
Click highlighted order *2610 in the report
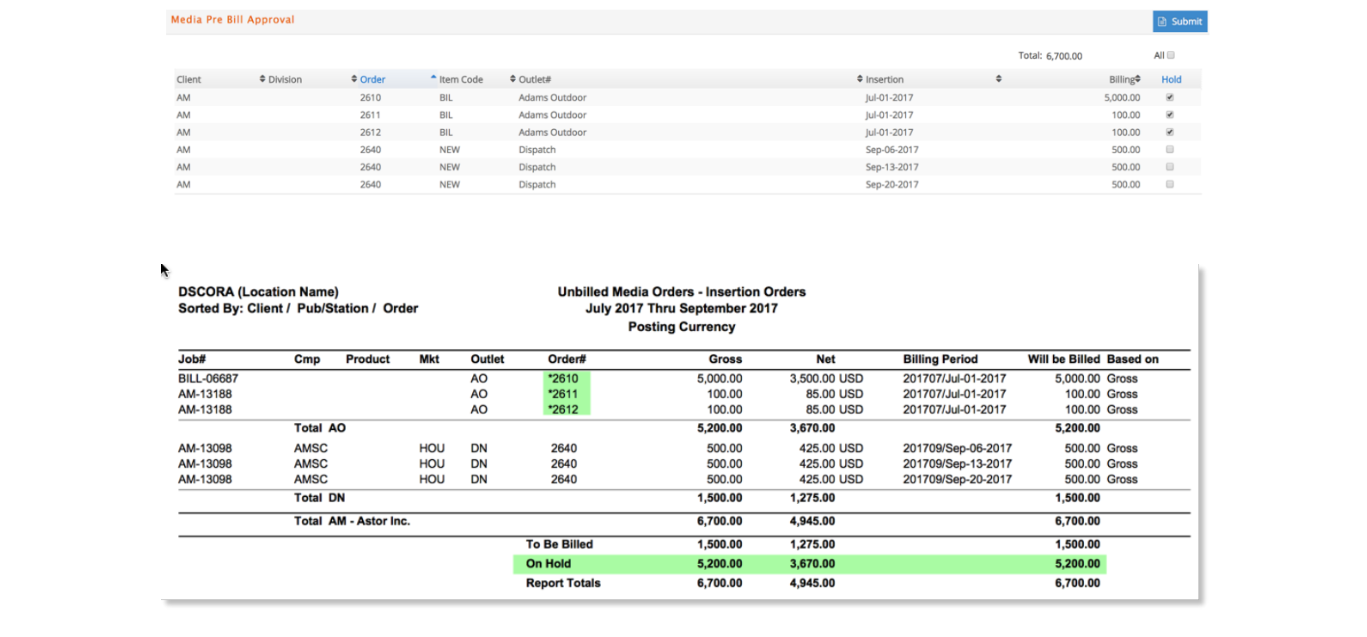(x=563, y=379)
